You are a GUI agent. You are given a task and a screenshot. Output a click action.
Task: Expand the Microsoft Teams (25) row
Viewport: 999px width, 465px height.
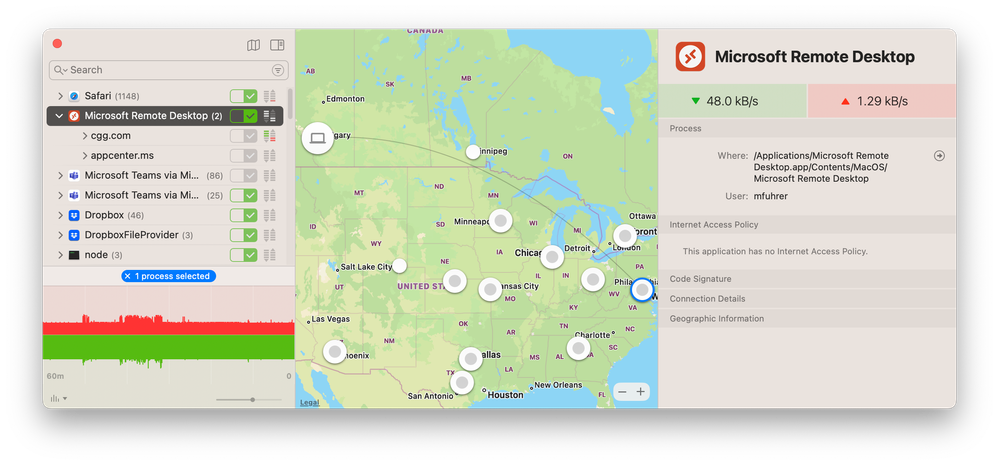[61, 195]
